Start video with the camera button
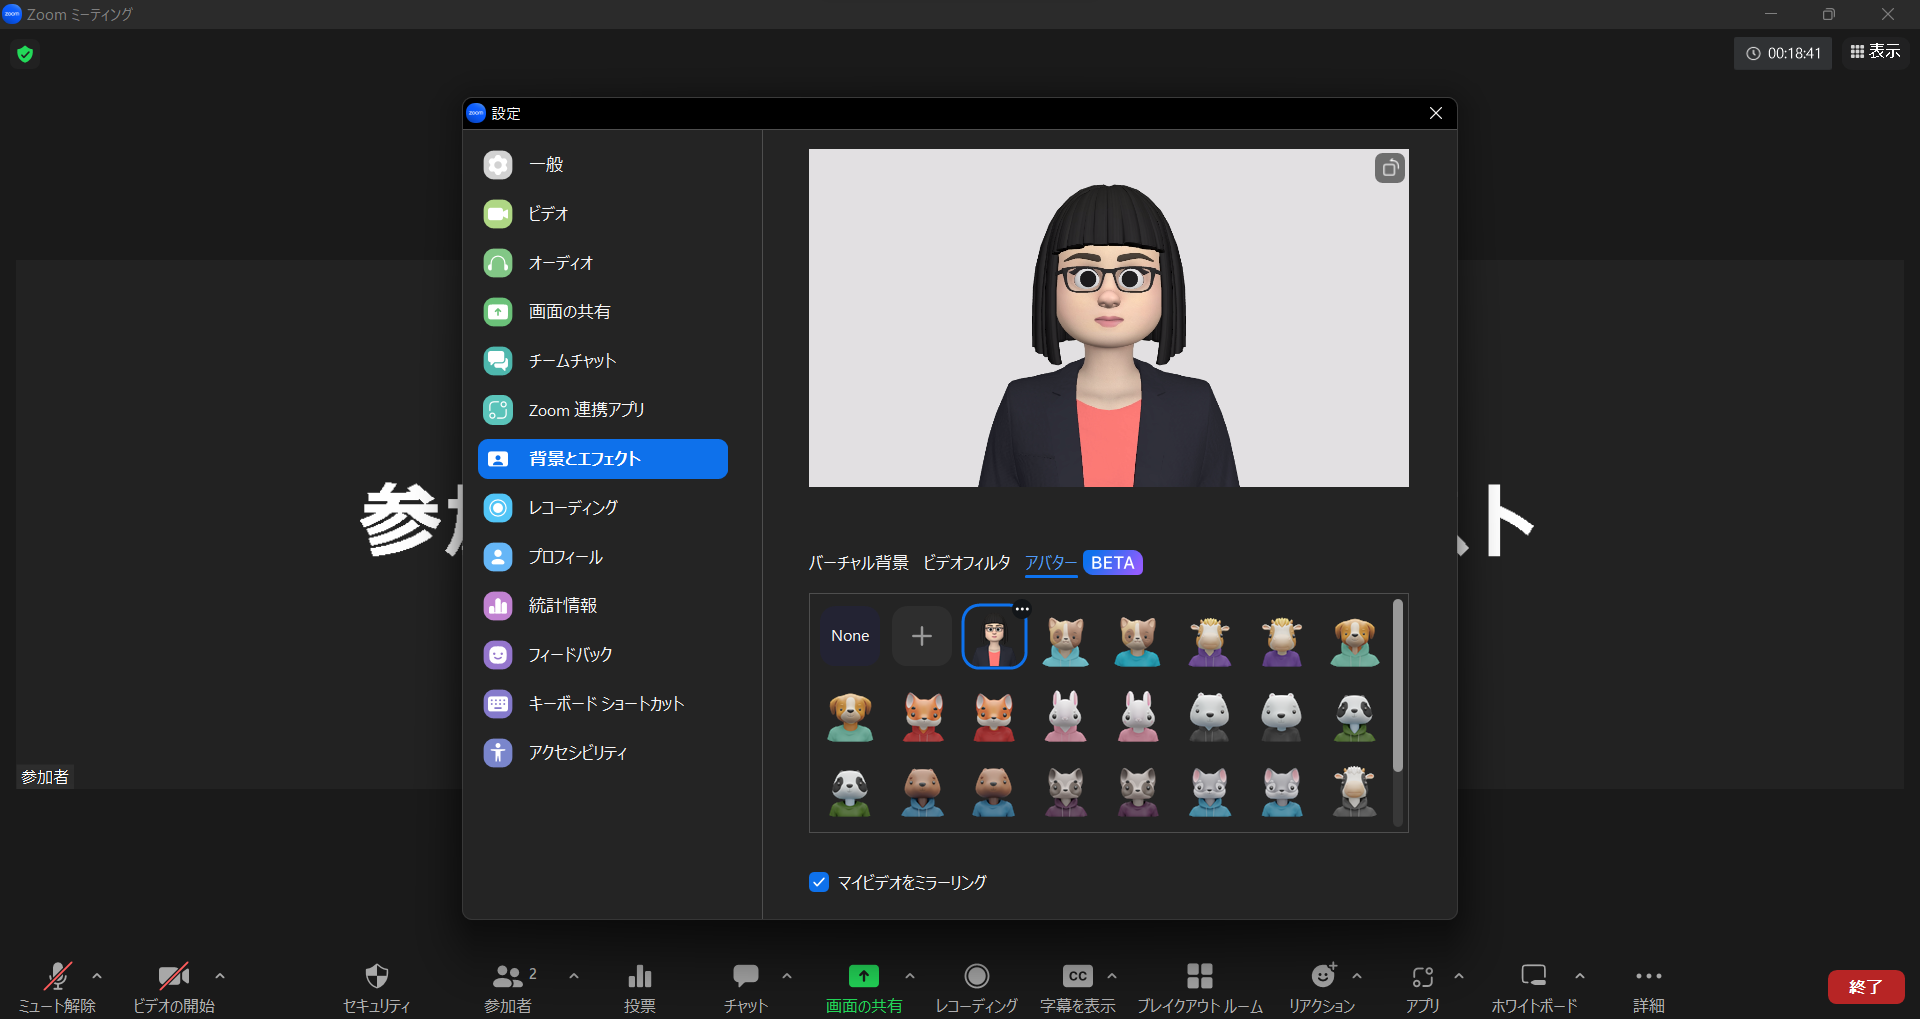This screenshot has width=1930, height=1020. [x=173, y=976]
